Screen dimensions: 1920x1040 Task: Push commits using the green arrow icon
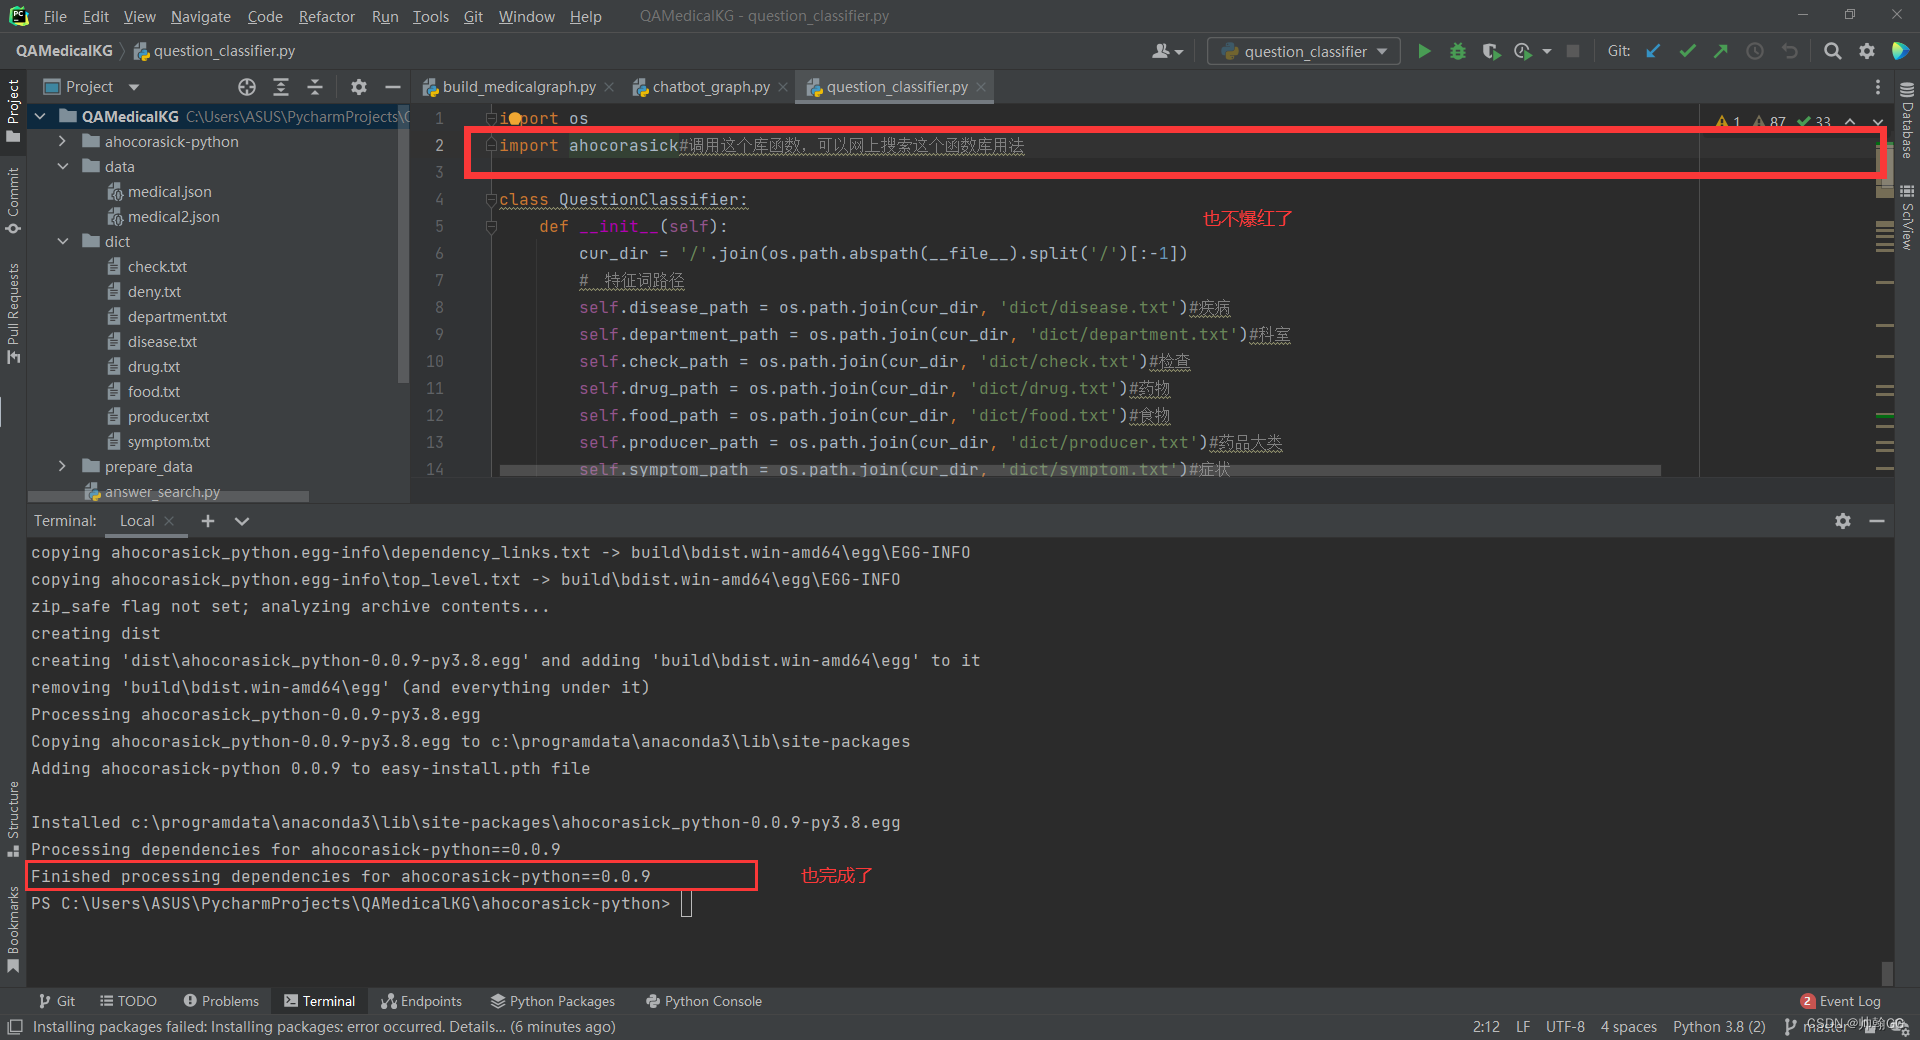point(1721,50)
